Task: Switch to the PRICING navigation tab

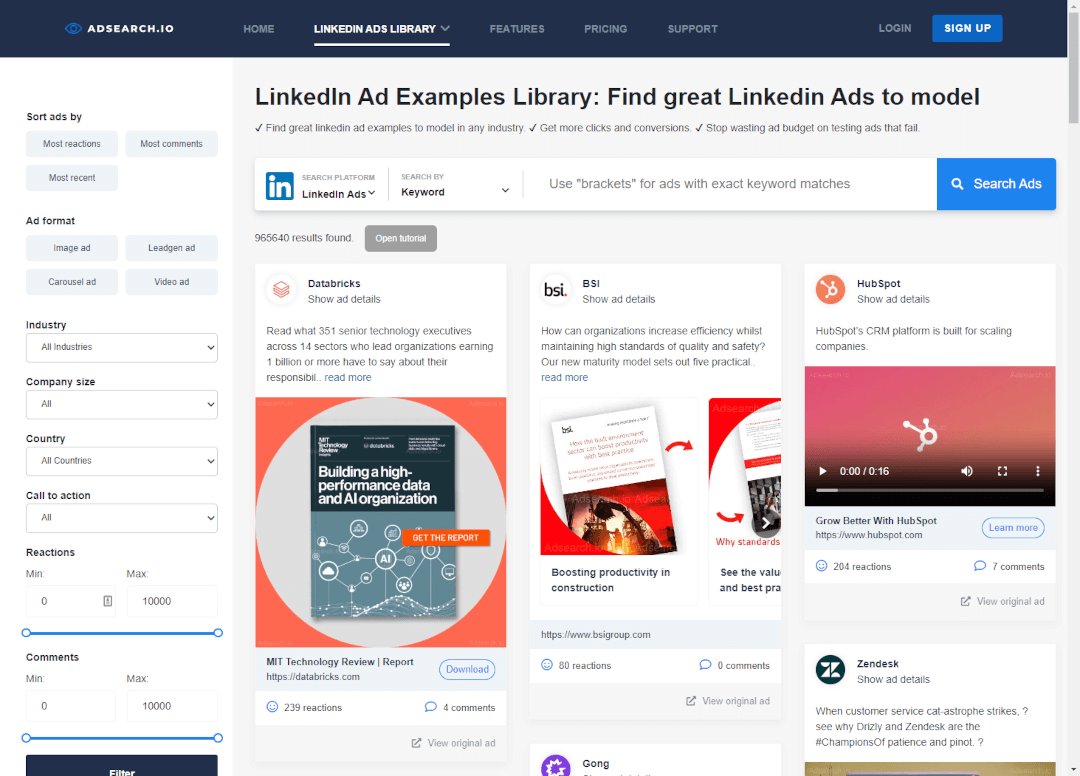Action: tap(605, 28)
